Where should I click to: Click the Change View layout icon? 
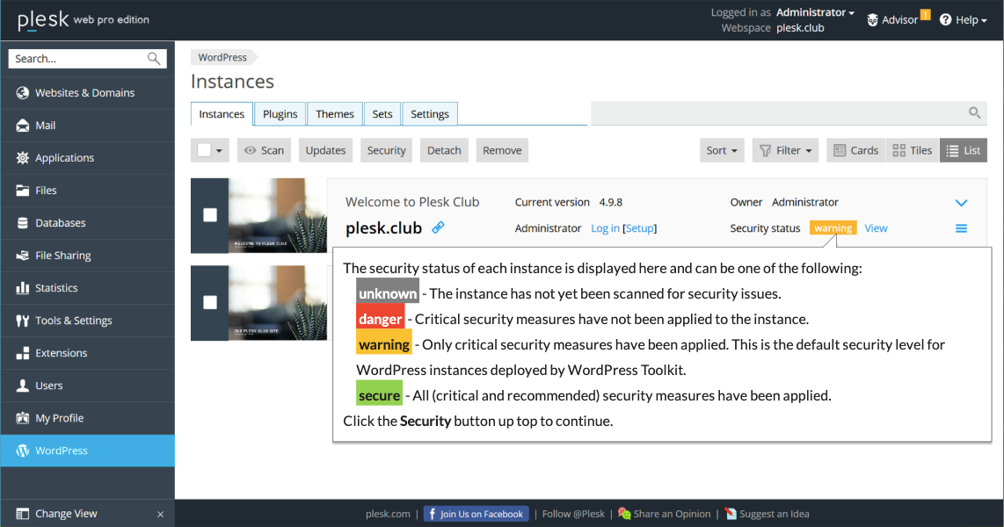coord(22,514)
